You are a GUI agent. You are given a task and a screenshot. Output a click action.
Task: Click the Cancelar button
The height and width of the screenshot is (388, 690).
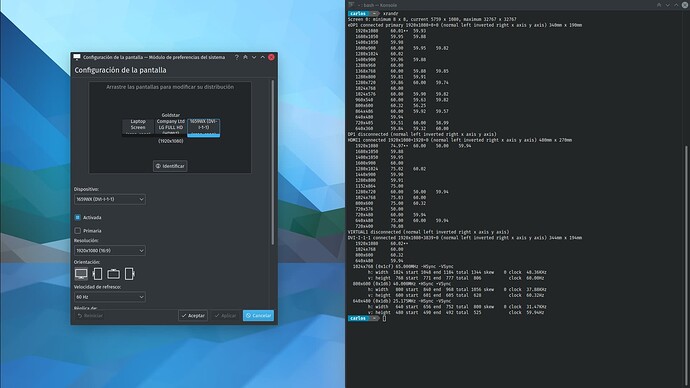258,315
